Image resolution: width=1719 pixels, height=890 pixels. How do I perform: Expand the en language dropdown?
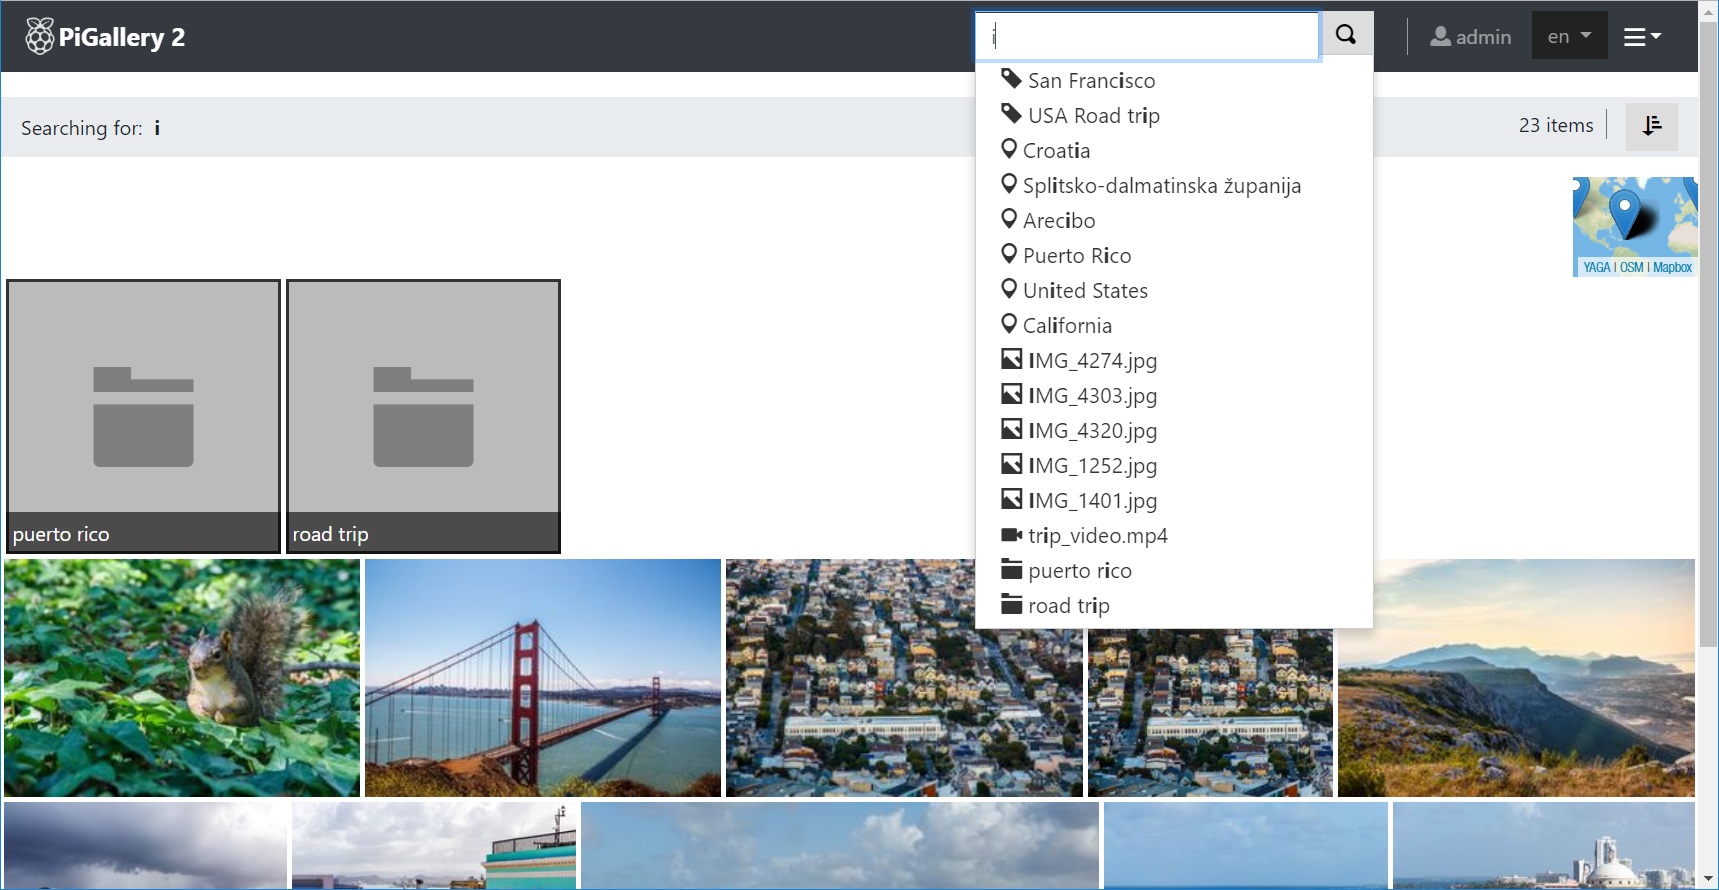coord(1568,37)
